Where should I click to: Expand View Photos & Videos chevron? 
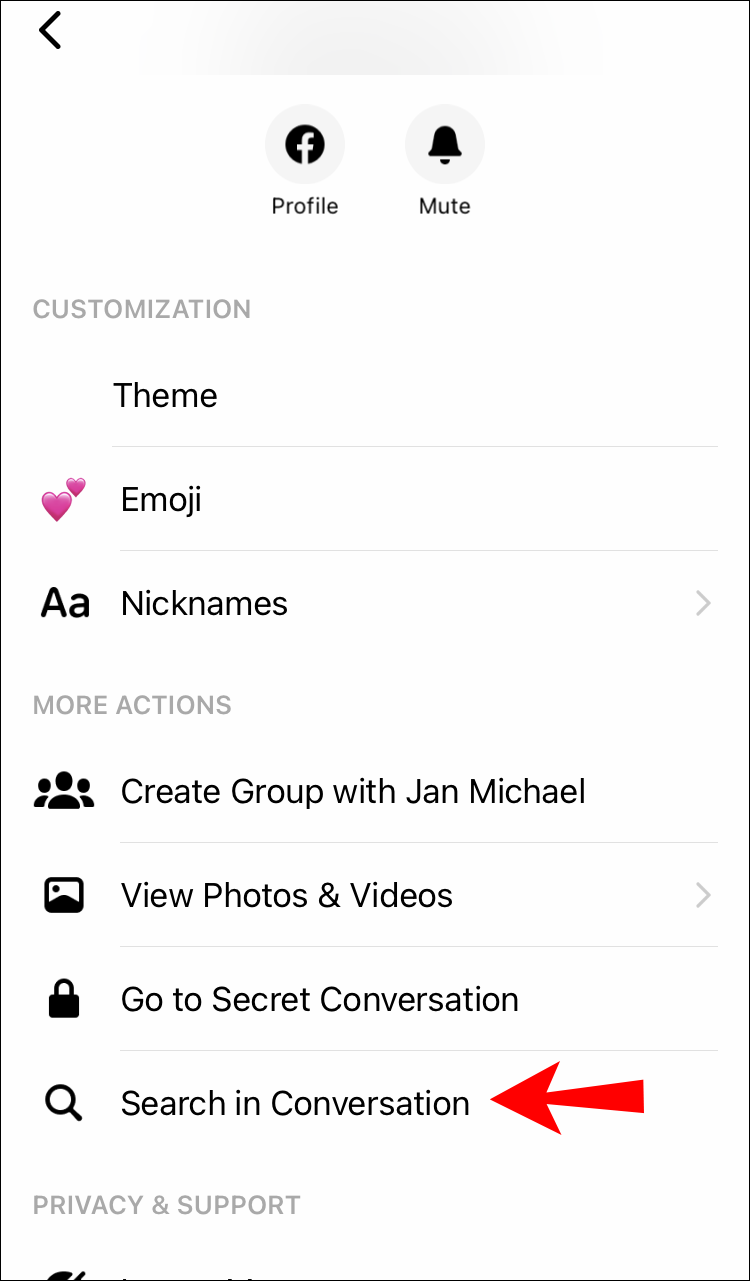click(703, 895)
